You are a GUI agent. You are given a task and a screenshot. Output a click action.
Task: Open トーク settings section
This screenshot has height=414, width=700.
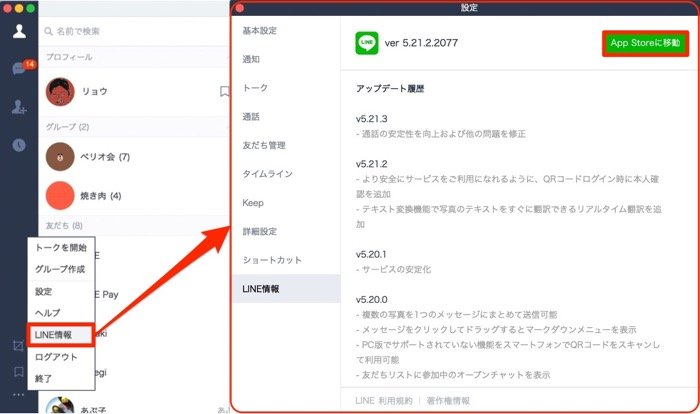(x=286, y=88)
